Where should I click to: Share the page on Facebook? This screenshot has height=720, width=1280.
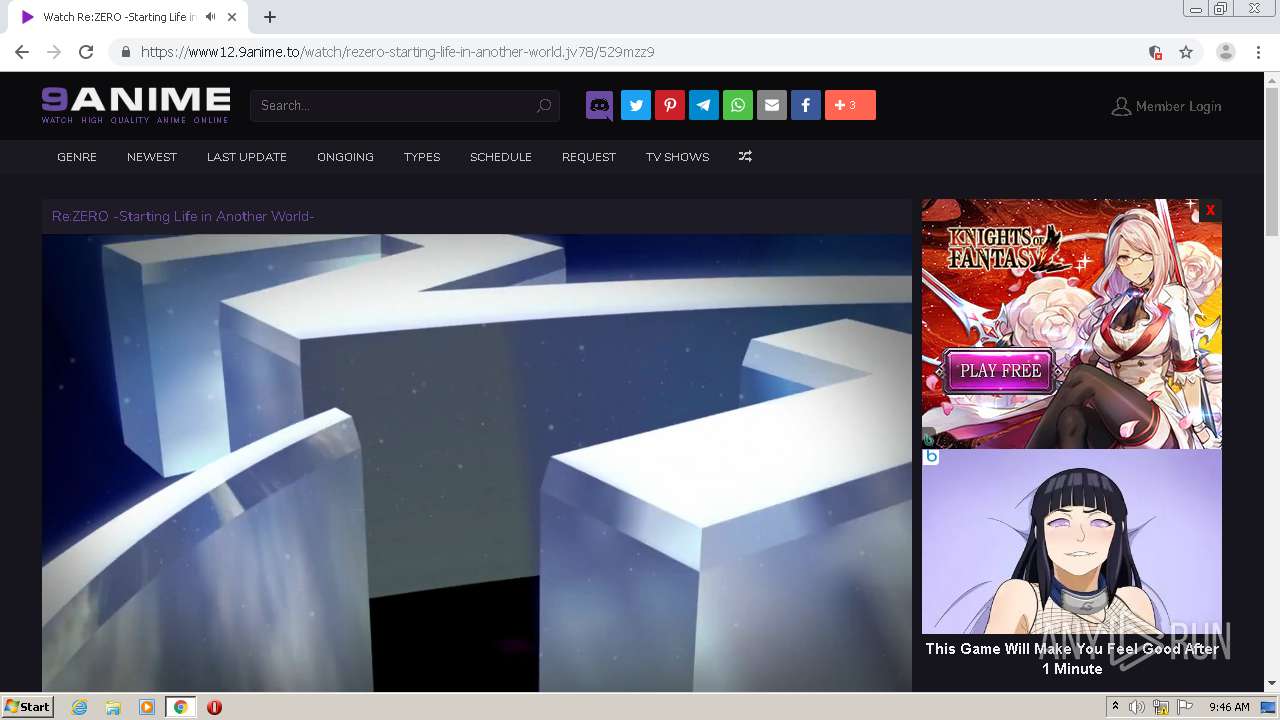(x=806, y=105)
